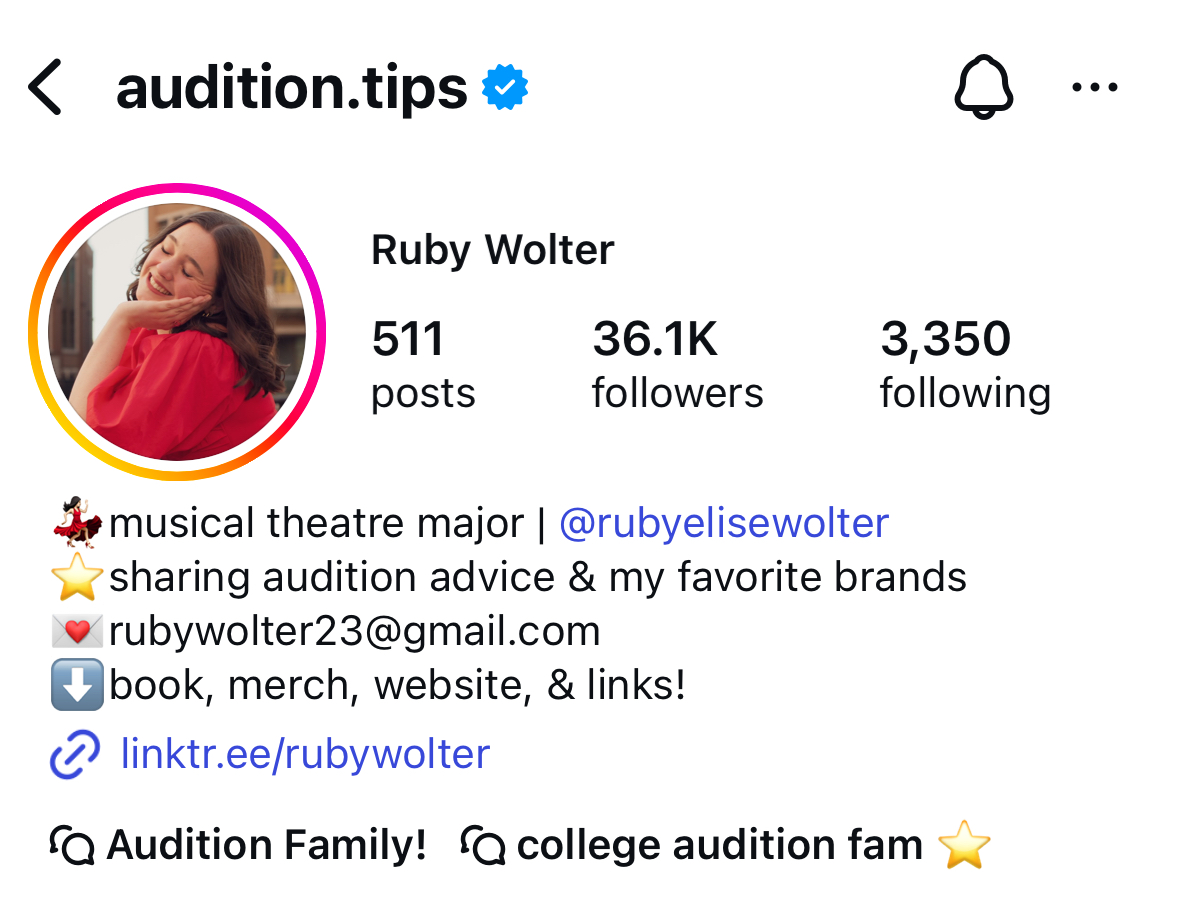Screen dimensions: 1179x902
Task: Open the linktr.ee/rubywolter link
Action: pyautogui.click(x=305, y=754)
